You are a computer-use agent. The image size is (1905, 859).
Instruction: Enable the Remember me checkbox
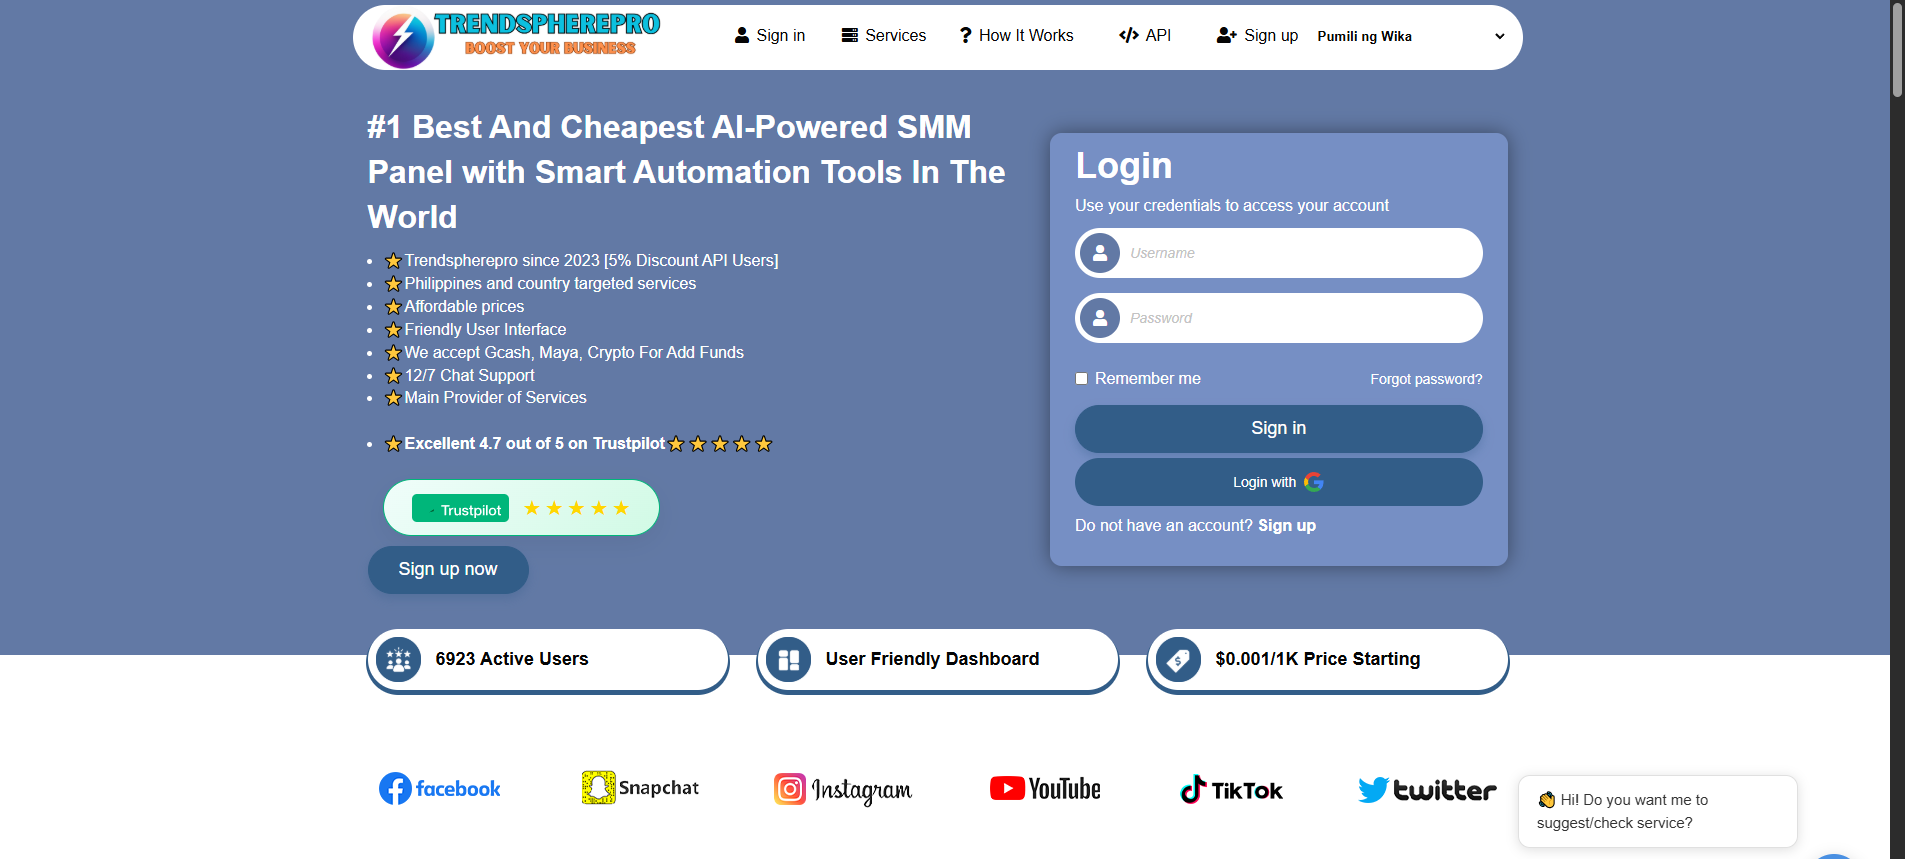coord(1081,379)
